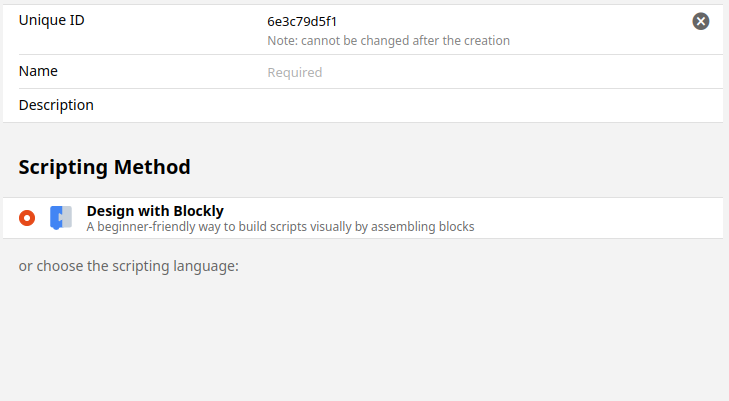
Task: Choose the Design with Blockly title
Action: pyautogui.click(x=155, y=211)
